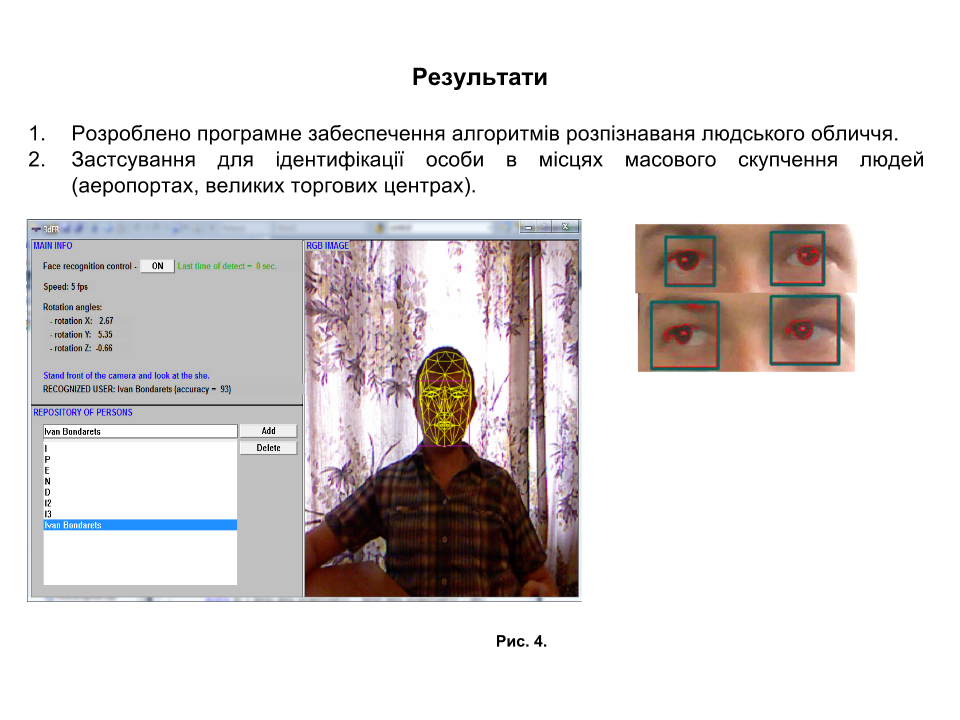Click the Delete button in repository
This screenshot has height=720, width=960.
click(x=268, y=448)
